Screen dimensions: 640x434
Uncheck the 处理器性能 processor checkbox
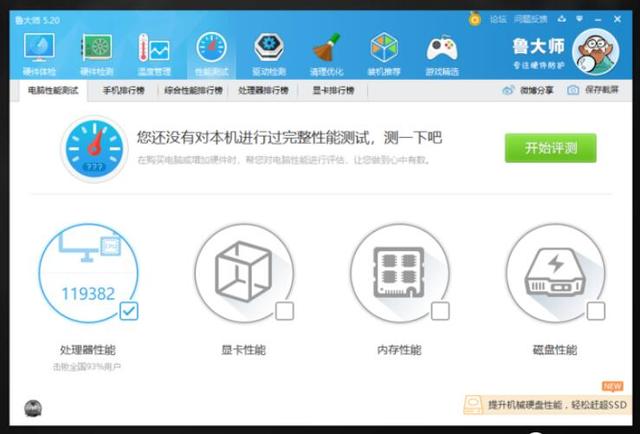pyautogui.click(x=128, y=310)
